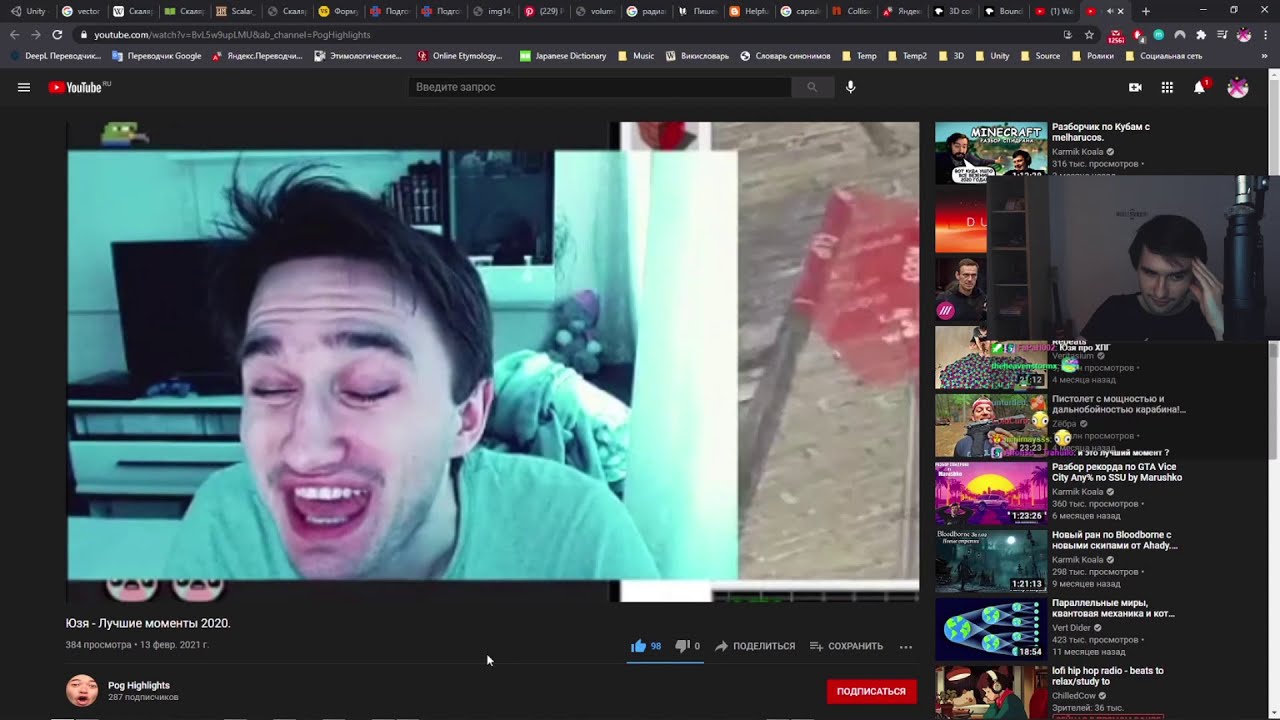Open lofi hip hop radio video title
1280x720 pixels.
(1108, 676)
